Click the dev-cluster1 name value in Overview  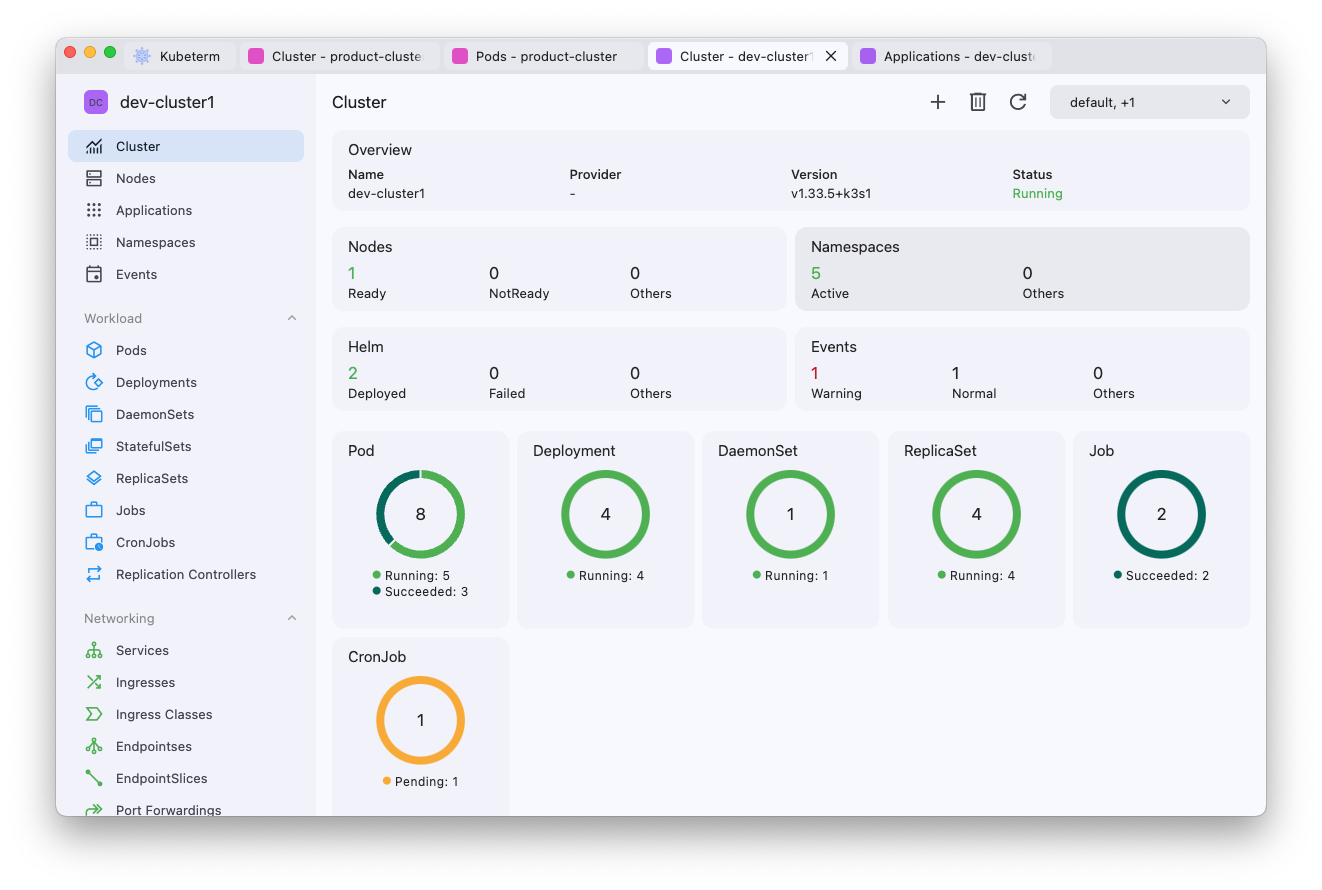[x=387, y=194]
